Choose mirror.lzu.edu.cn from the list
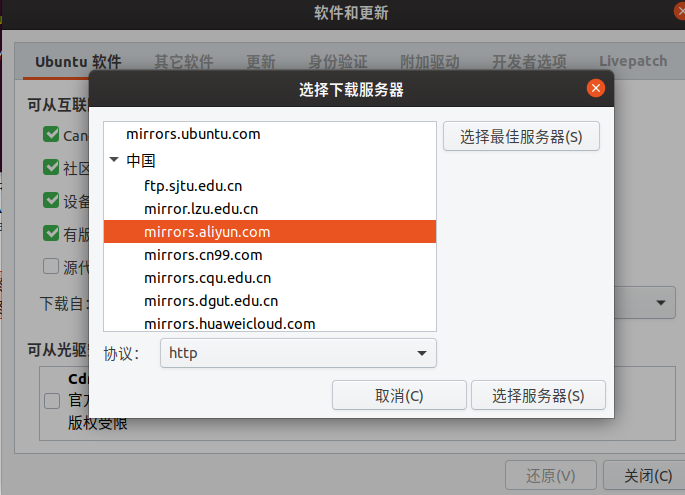The height and width of the screenshot is (495, 685). click(270, 209)
